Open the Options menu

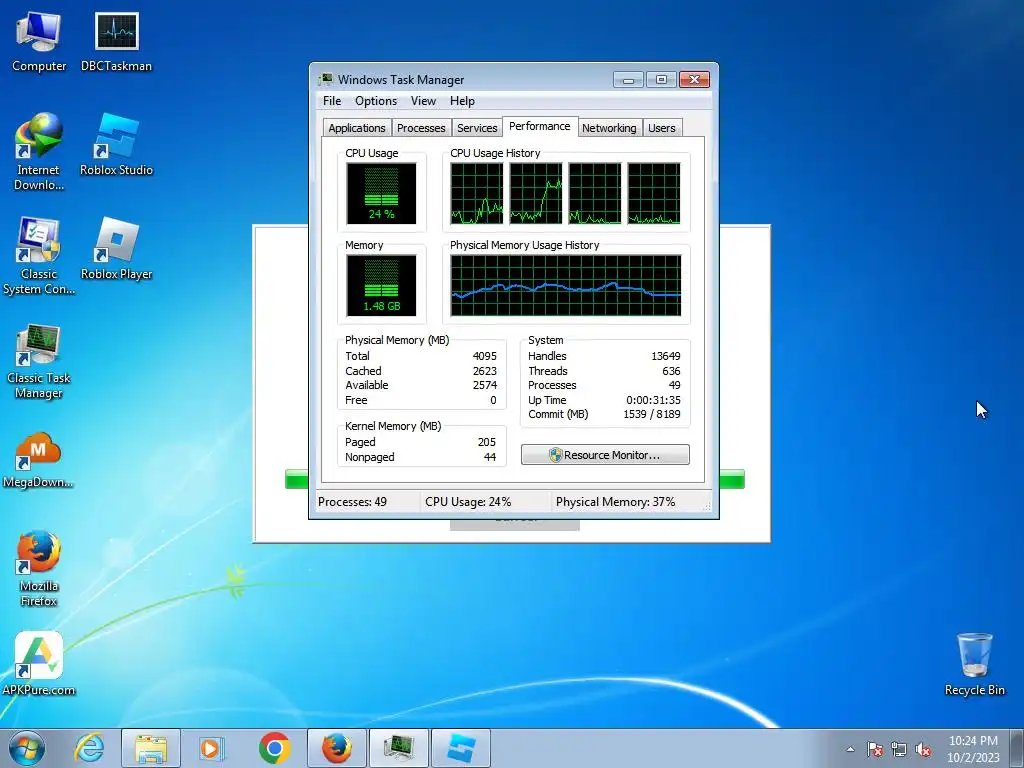[x=376, y=101]
